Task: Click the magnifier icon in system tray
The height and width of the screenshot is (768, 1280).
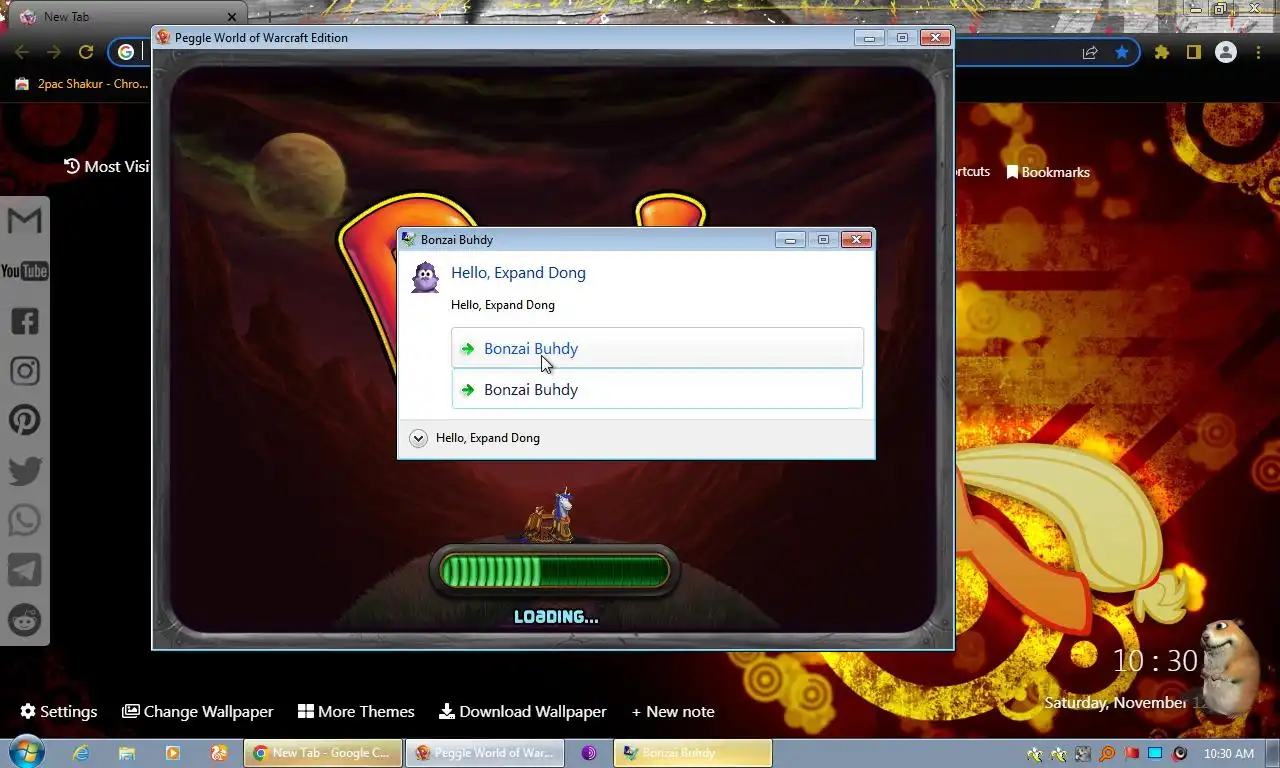Action: point(1107,753)
